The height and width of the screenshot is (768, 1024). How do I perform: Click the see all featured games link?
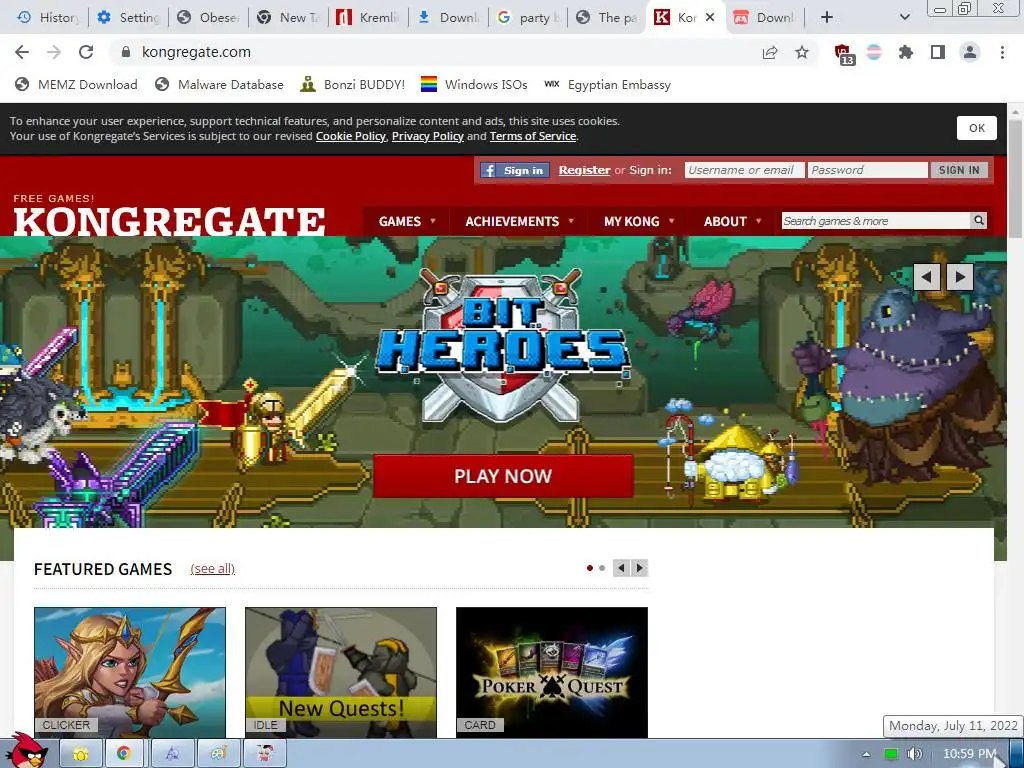(x=212, y=569)
